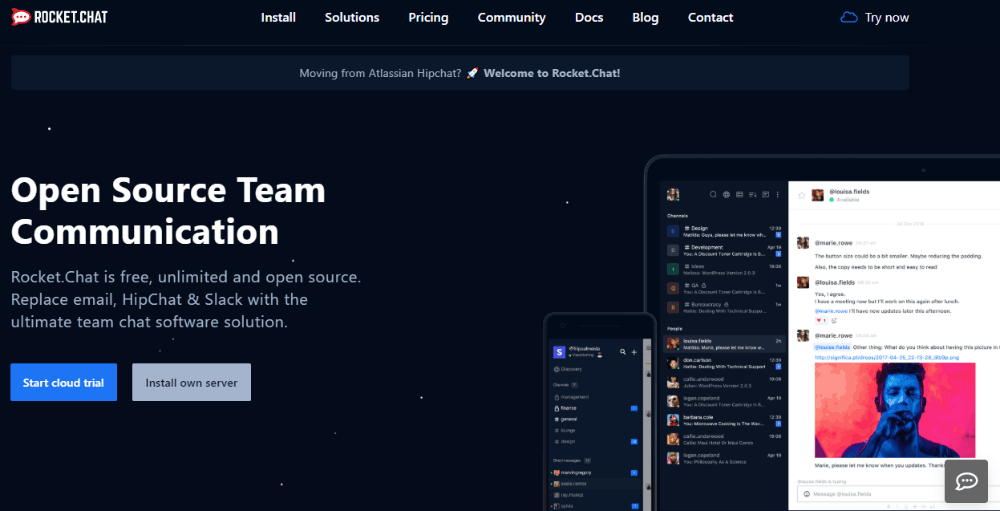Click the Try now cloud link
1000x511 pixels.
coord(875,18)
